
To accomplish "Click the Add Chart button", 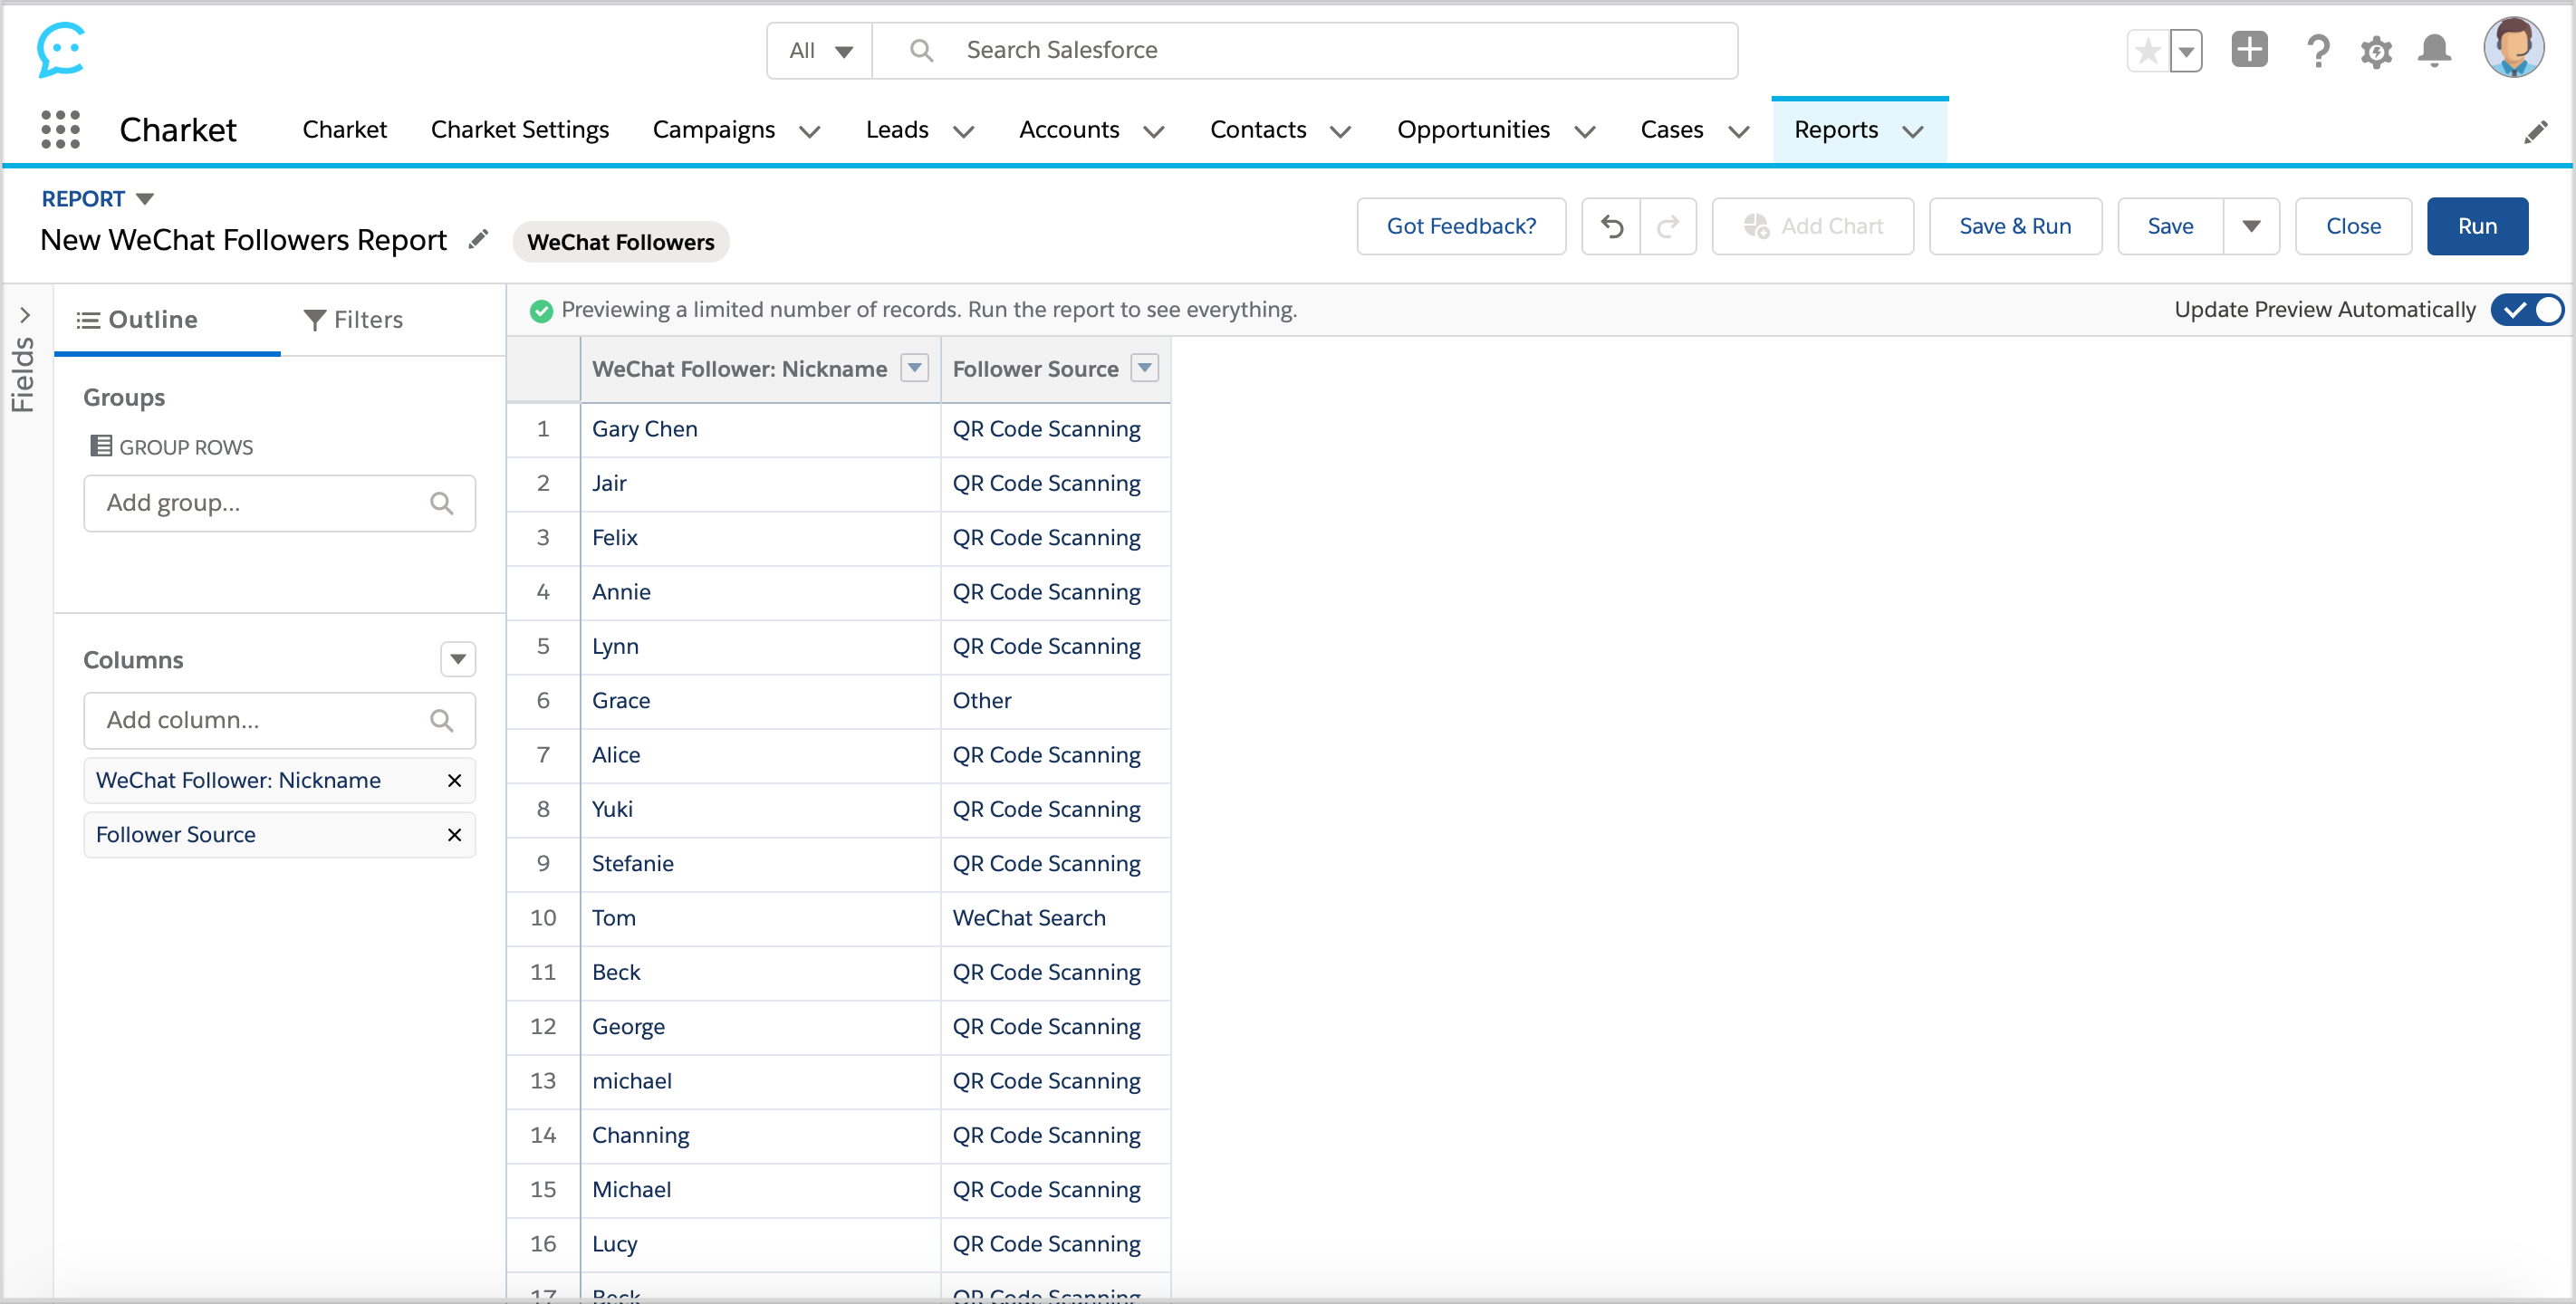I will pos(1812,227).
